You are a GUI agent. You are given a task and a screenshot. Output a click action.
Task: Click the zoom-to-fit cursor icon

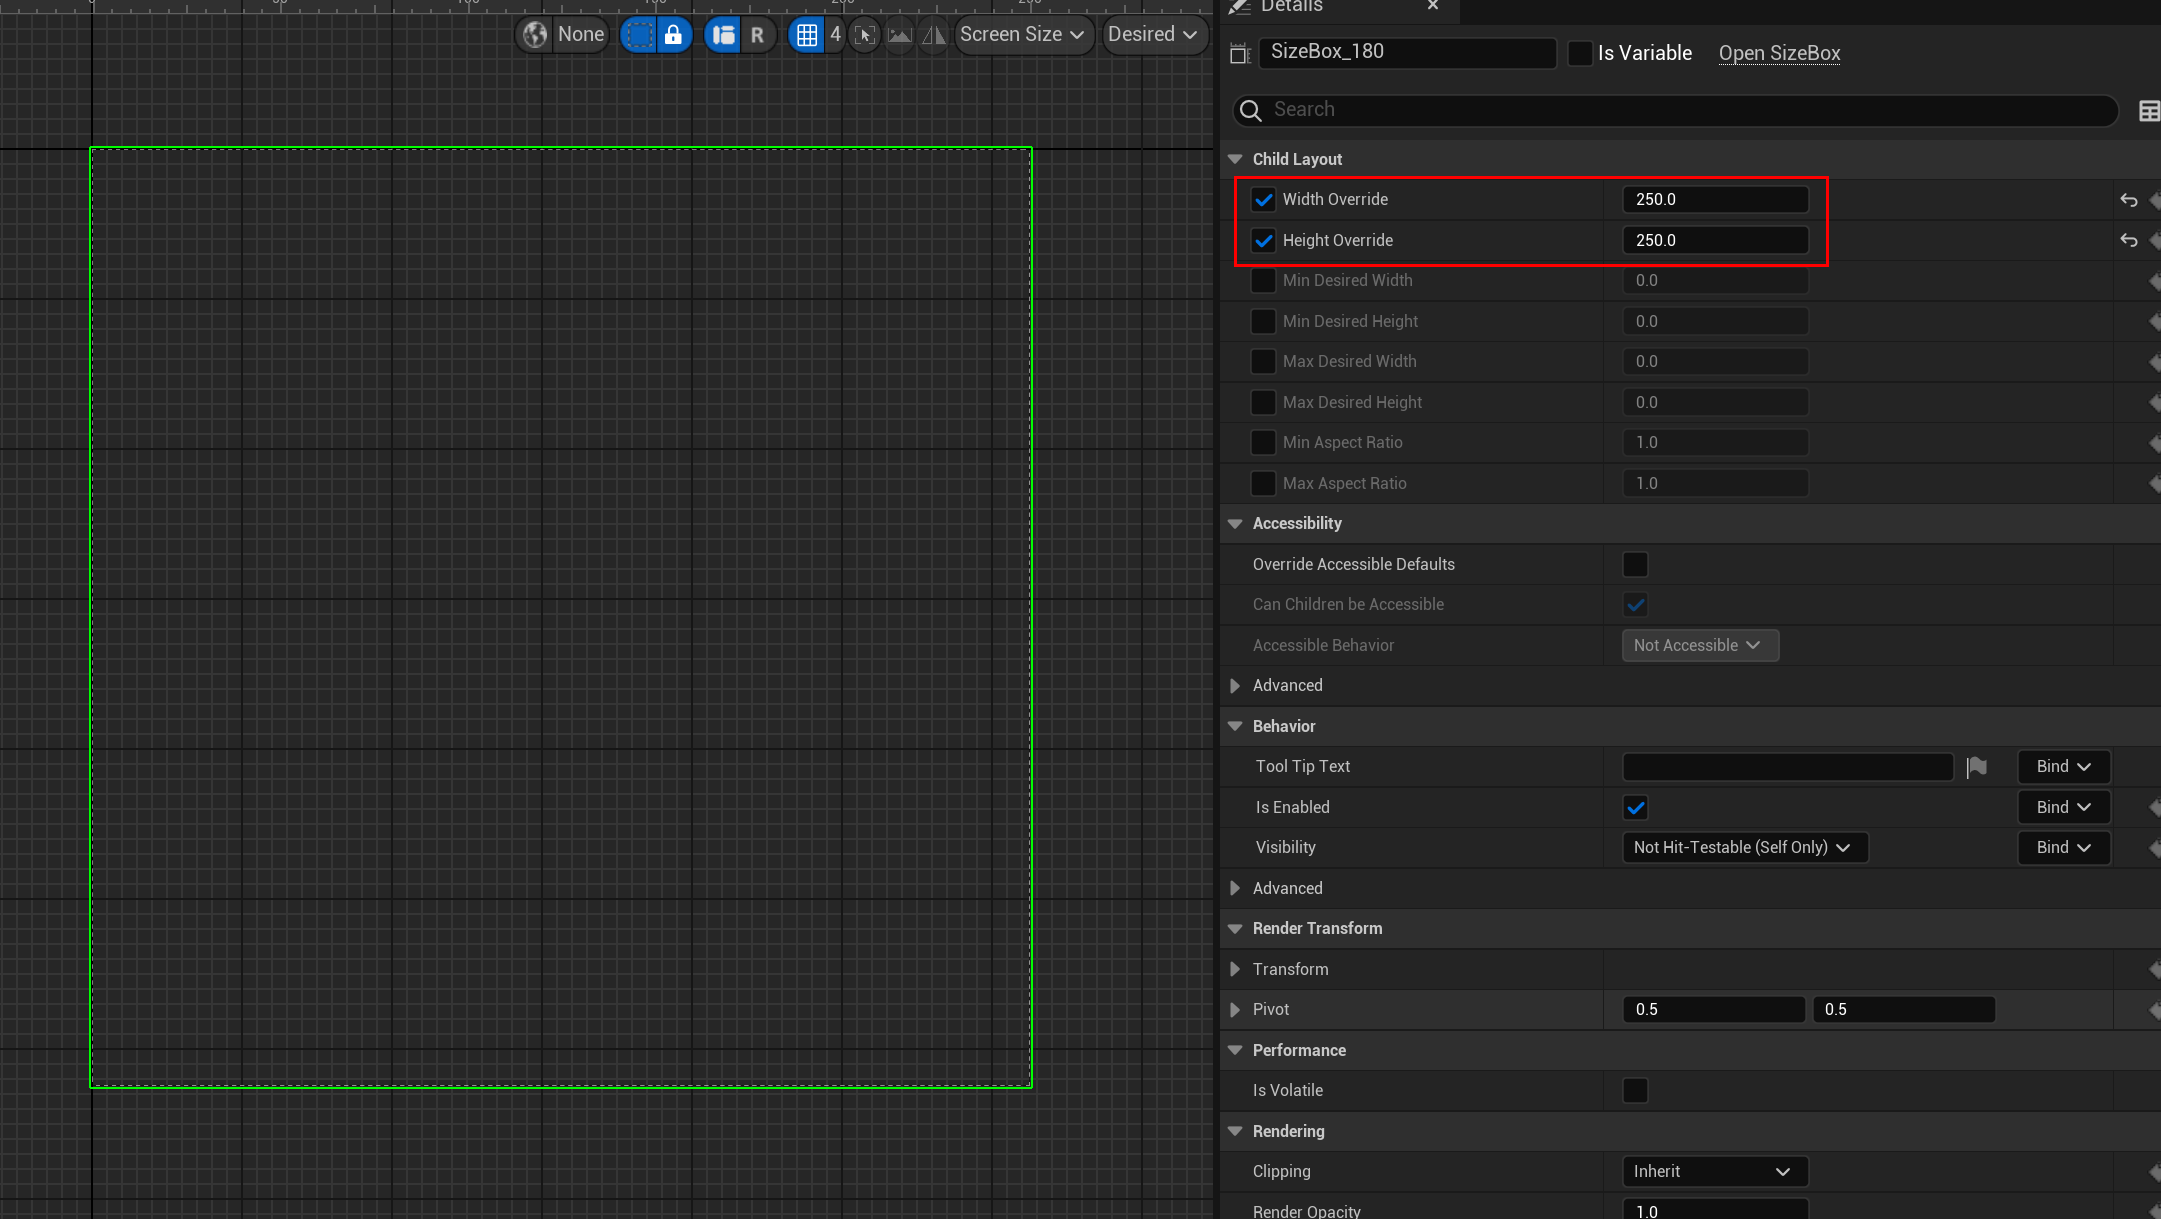pyautogui.click(x=865, y=35)
